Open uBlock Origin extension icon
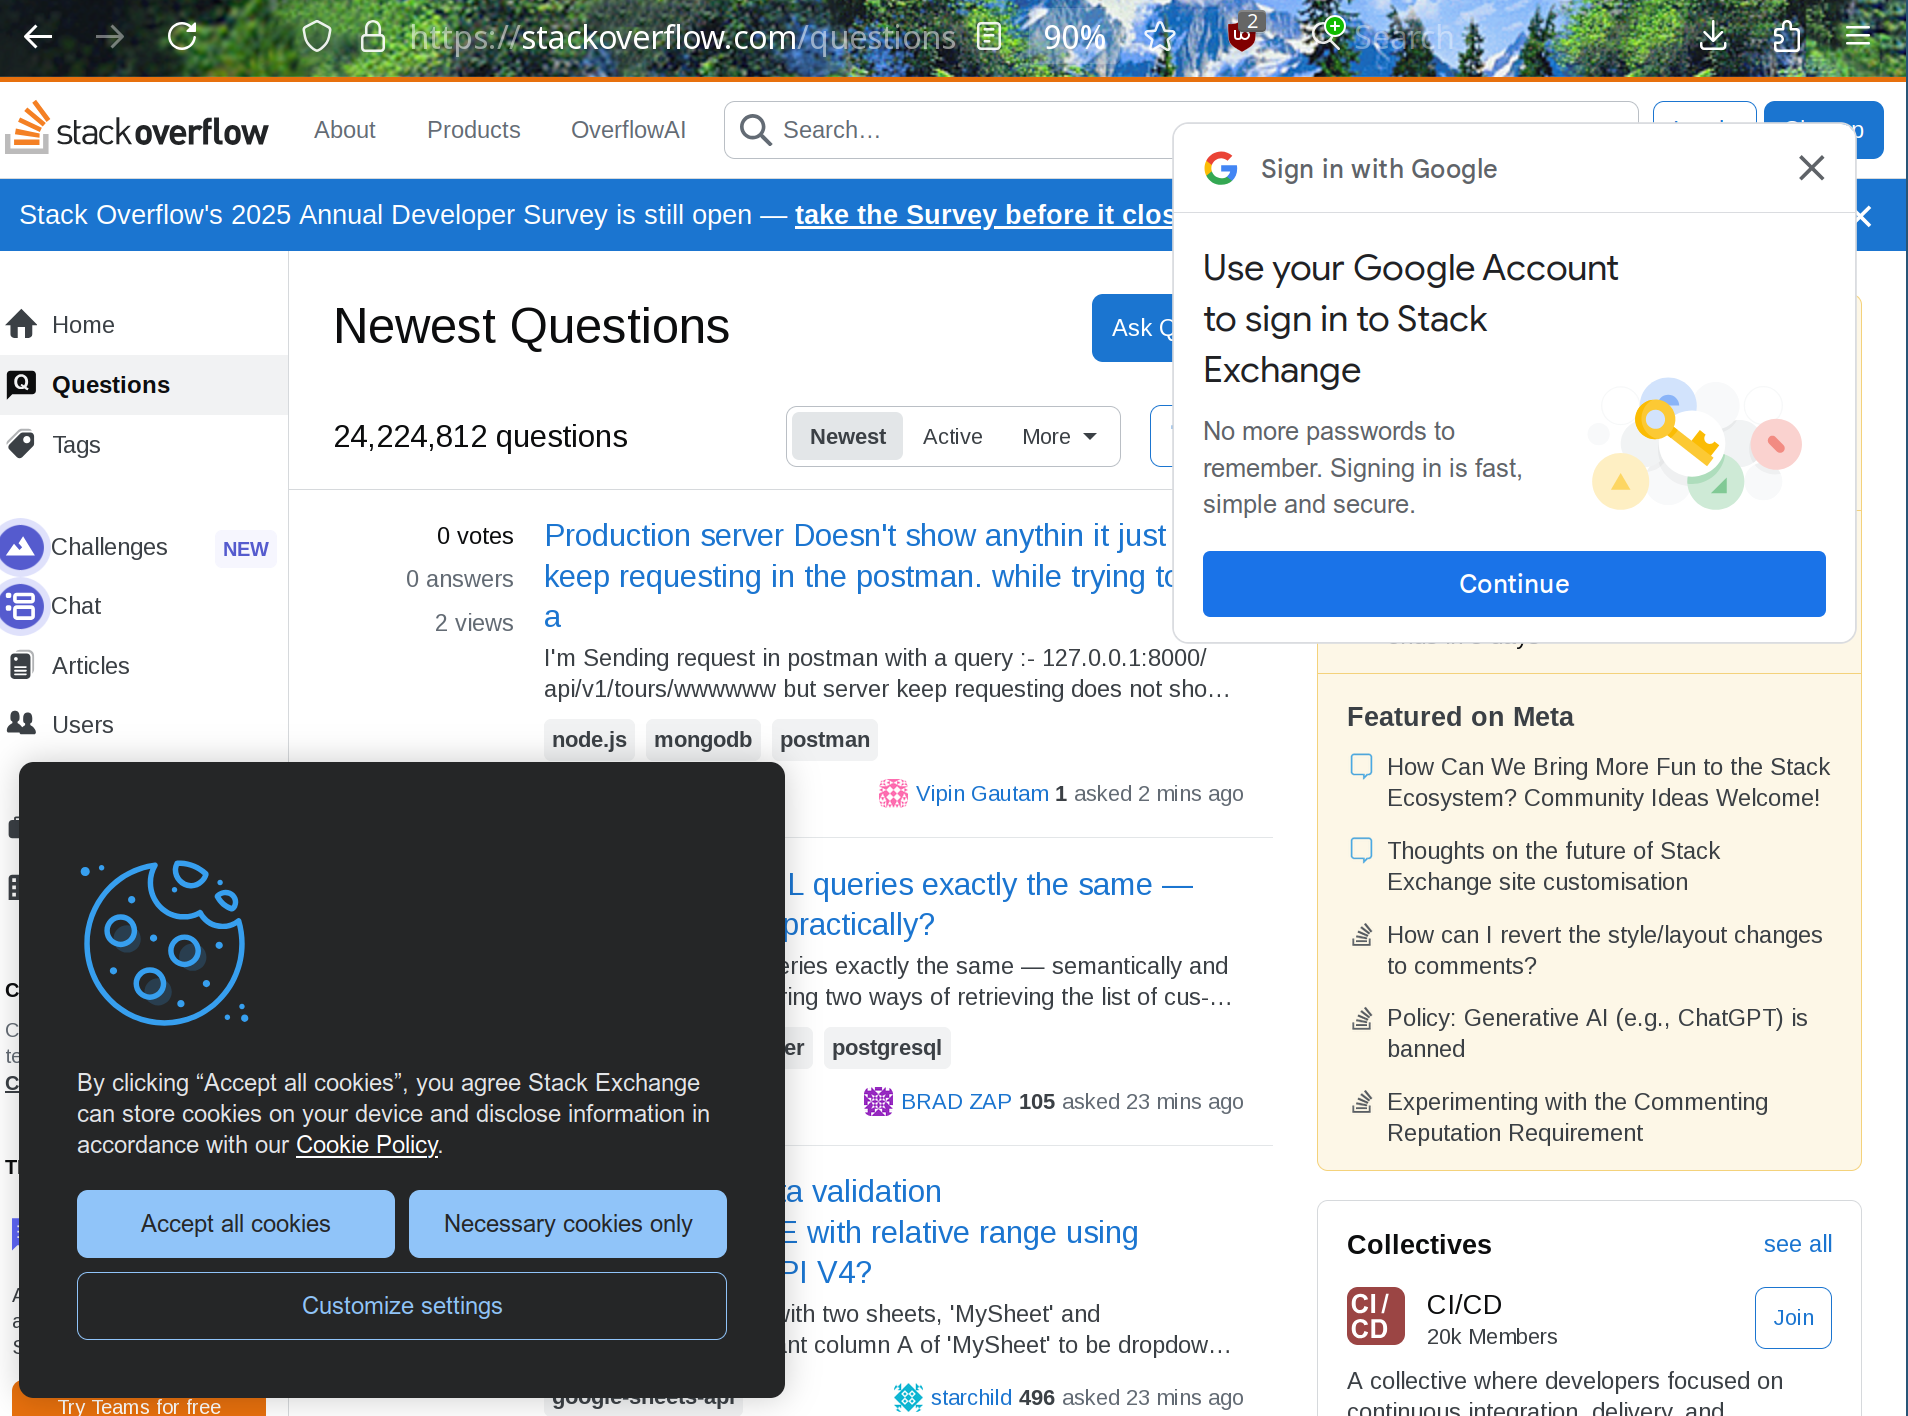Screen dimensions: 1908x1416 pos(1242,37)
